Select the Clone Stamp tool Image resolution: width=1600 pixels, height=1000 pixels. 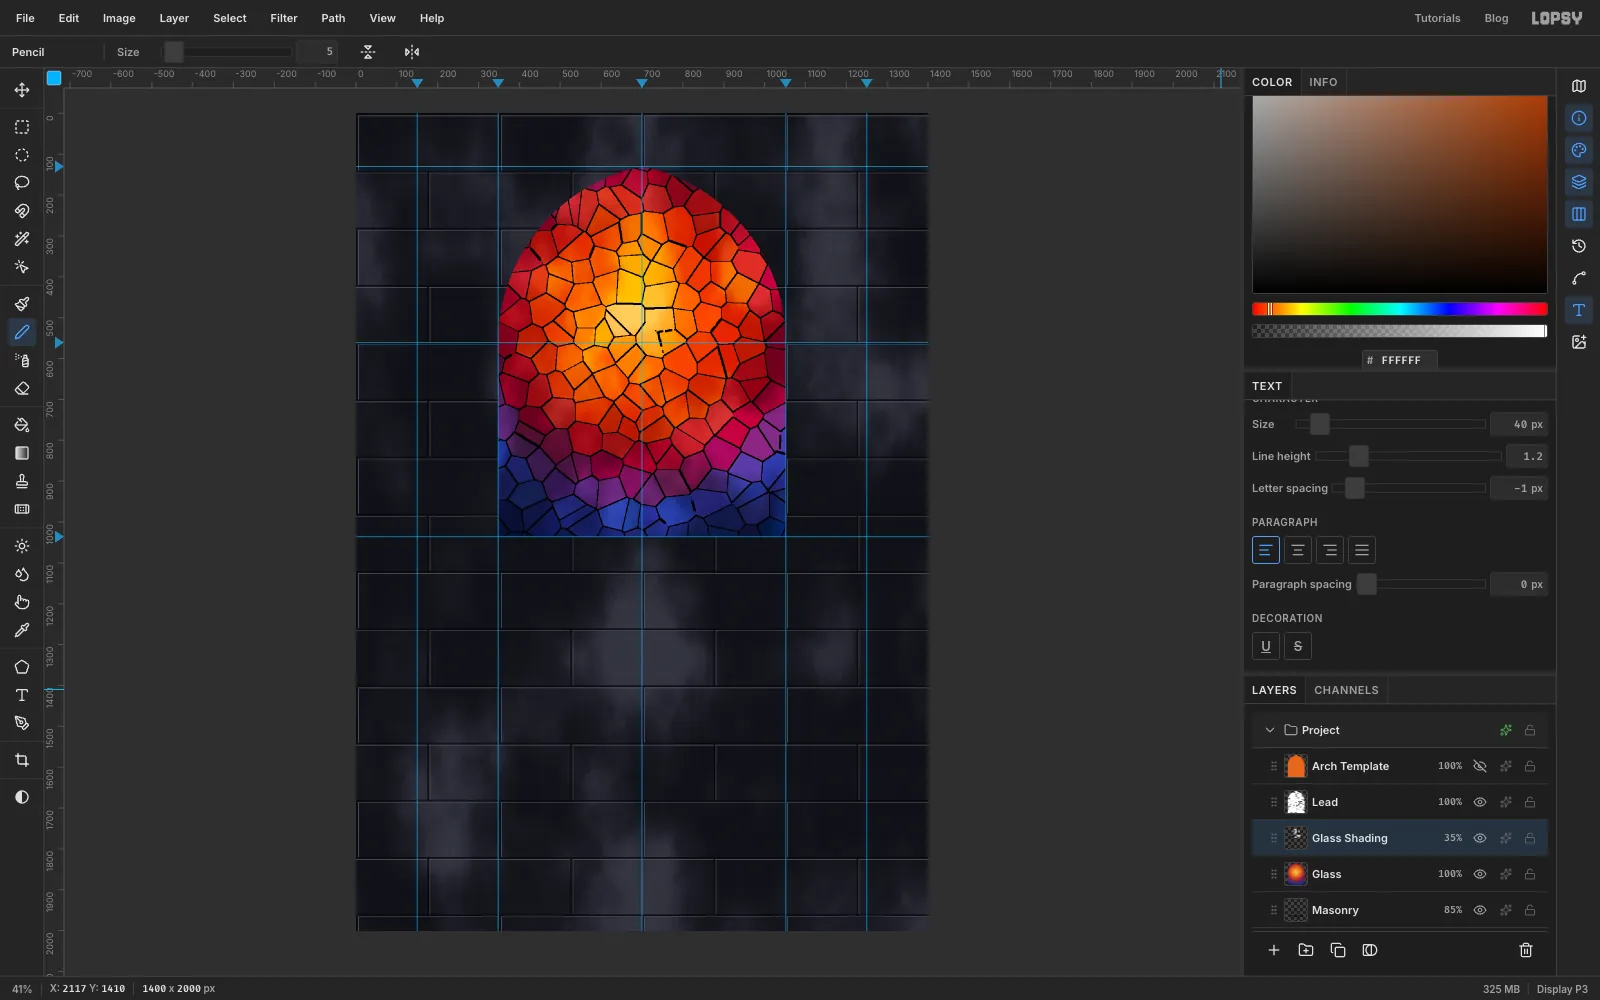[x=22, y=481]
